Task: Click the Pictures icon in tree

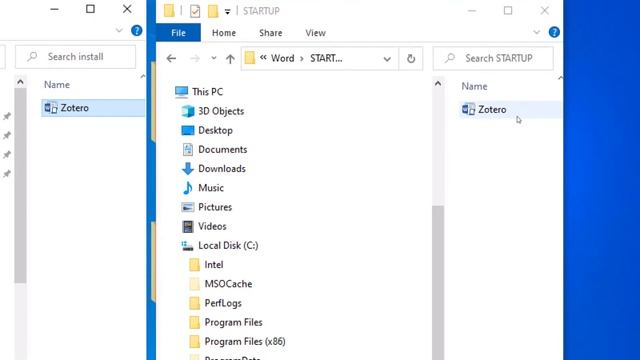Action: point(188,207)
